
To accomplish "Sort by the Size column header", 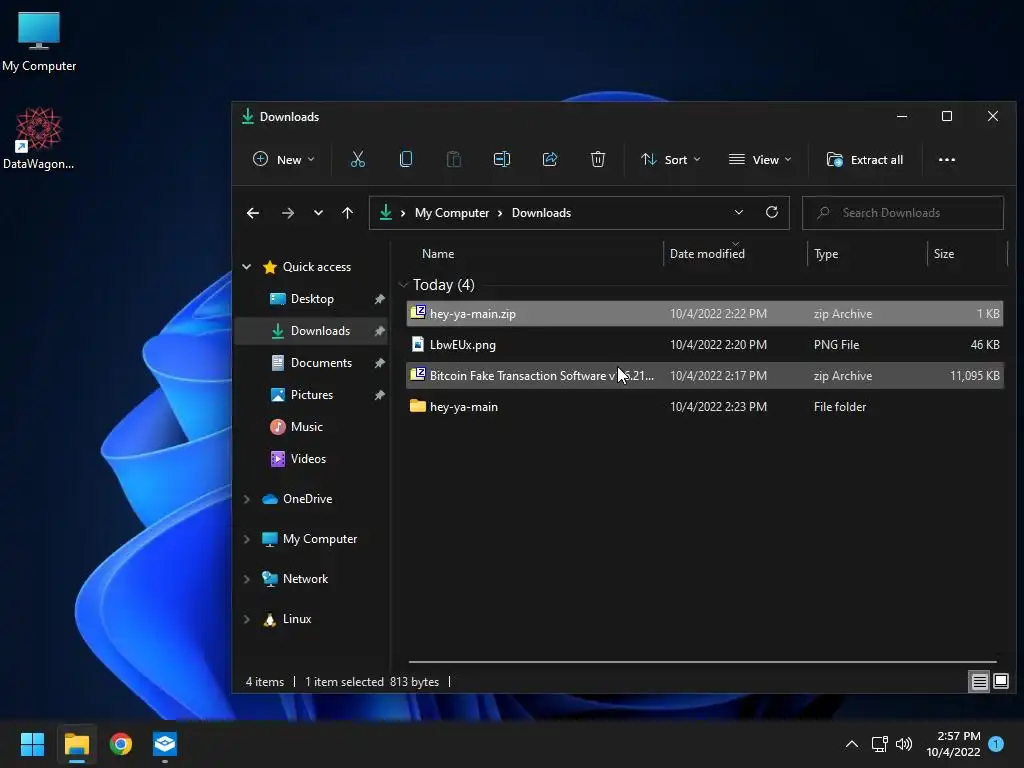I will pos(944,254).
